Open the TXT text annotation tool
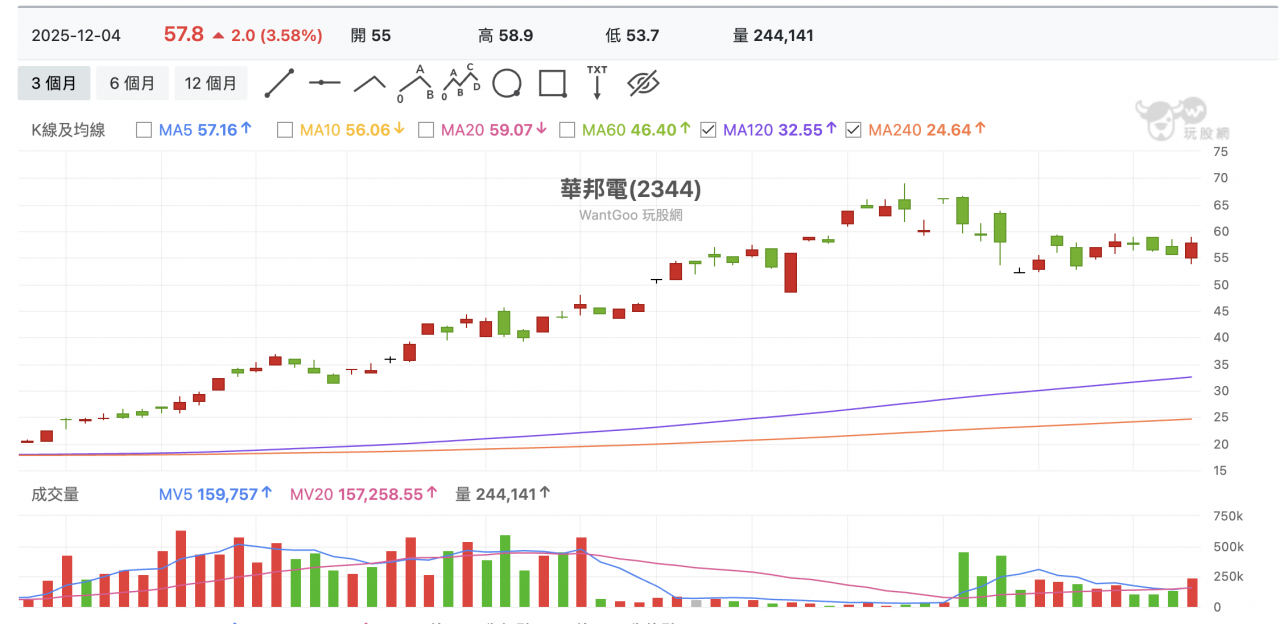Screen dimensions: 1280x624 click(x=597, y=83)
